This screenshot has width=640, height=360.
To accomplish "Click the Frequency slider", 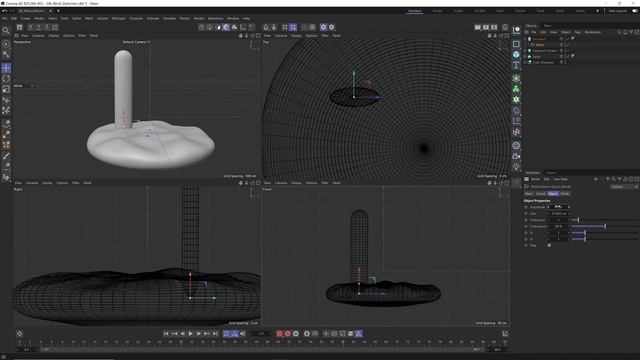I will pyautogui.click(x=605, y=220).
